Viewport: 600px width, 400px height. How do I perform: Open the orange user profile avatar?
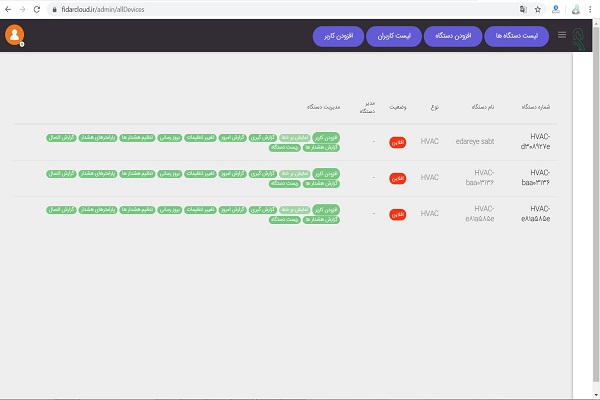pyautogui.click(x=15, y=34)
